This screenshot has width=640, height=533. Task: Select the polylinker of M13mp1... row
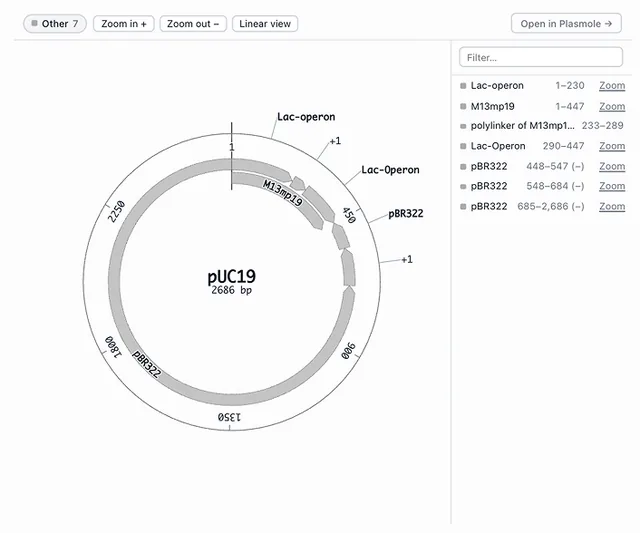click(542, 126)
